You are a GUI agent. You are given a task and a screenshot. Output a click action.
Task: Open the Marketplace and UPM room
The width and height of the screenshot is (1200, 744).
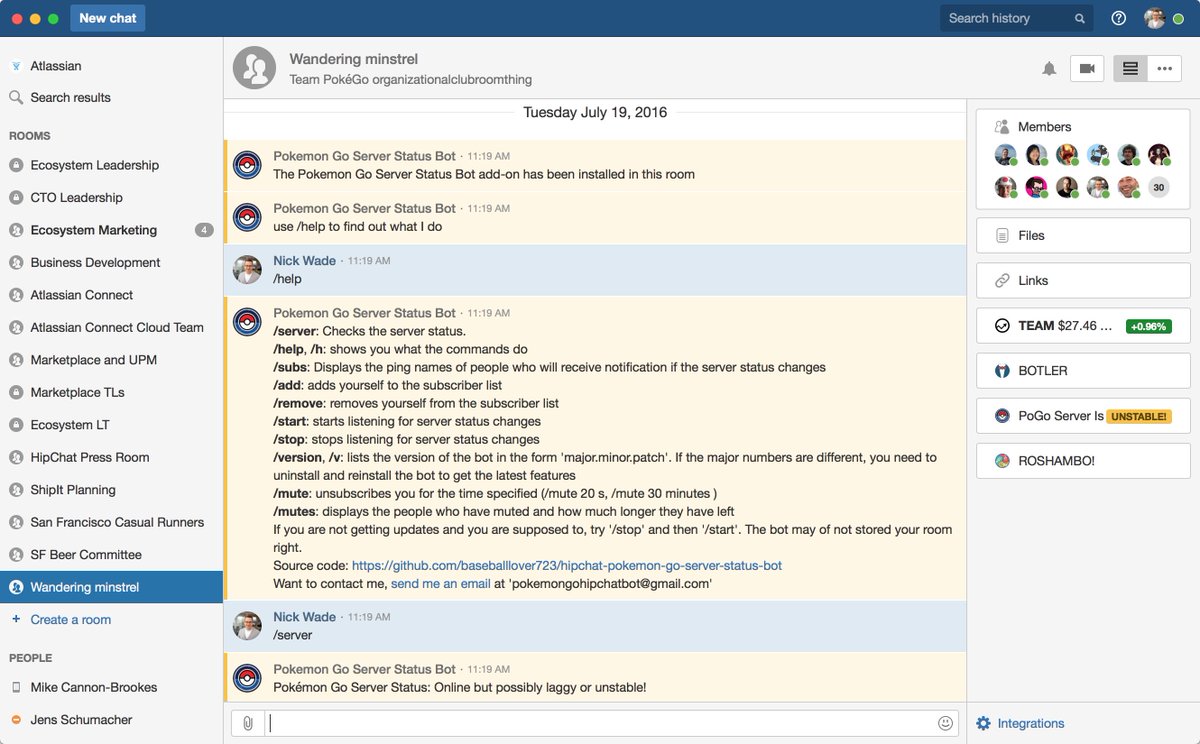(111, 360)
